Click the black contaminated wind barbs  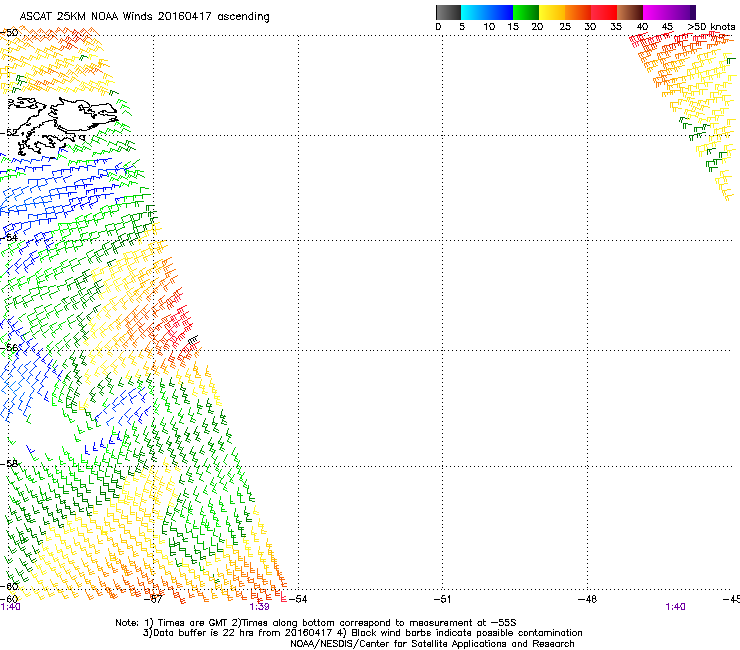193,340
